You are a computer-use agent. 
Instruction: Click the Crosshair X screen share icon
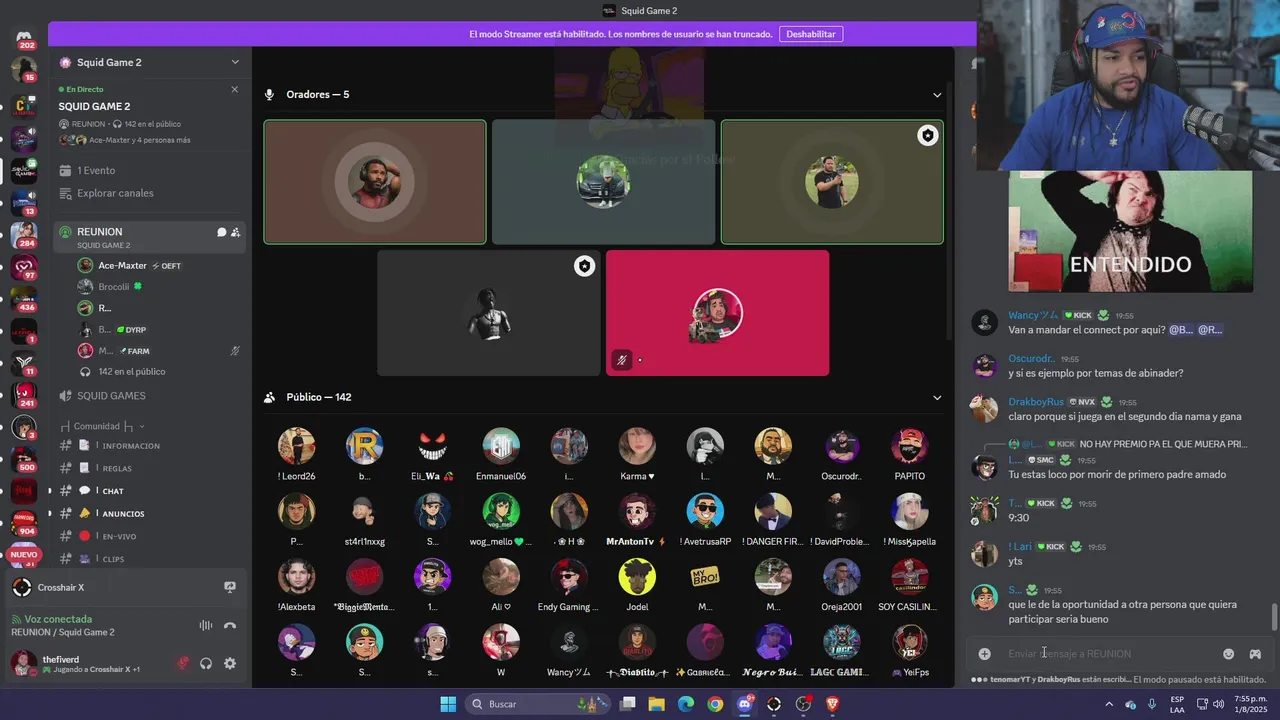click(230, 587)
